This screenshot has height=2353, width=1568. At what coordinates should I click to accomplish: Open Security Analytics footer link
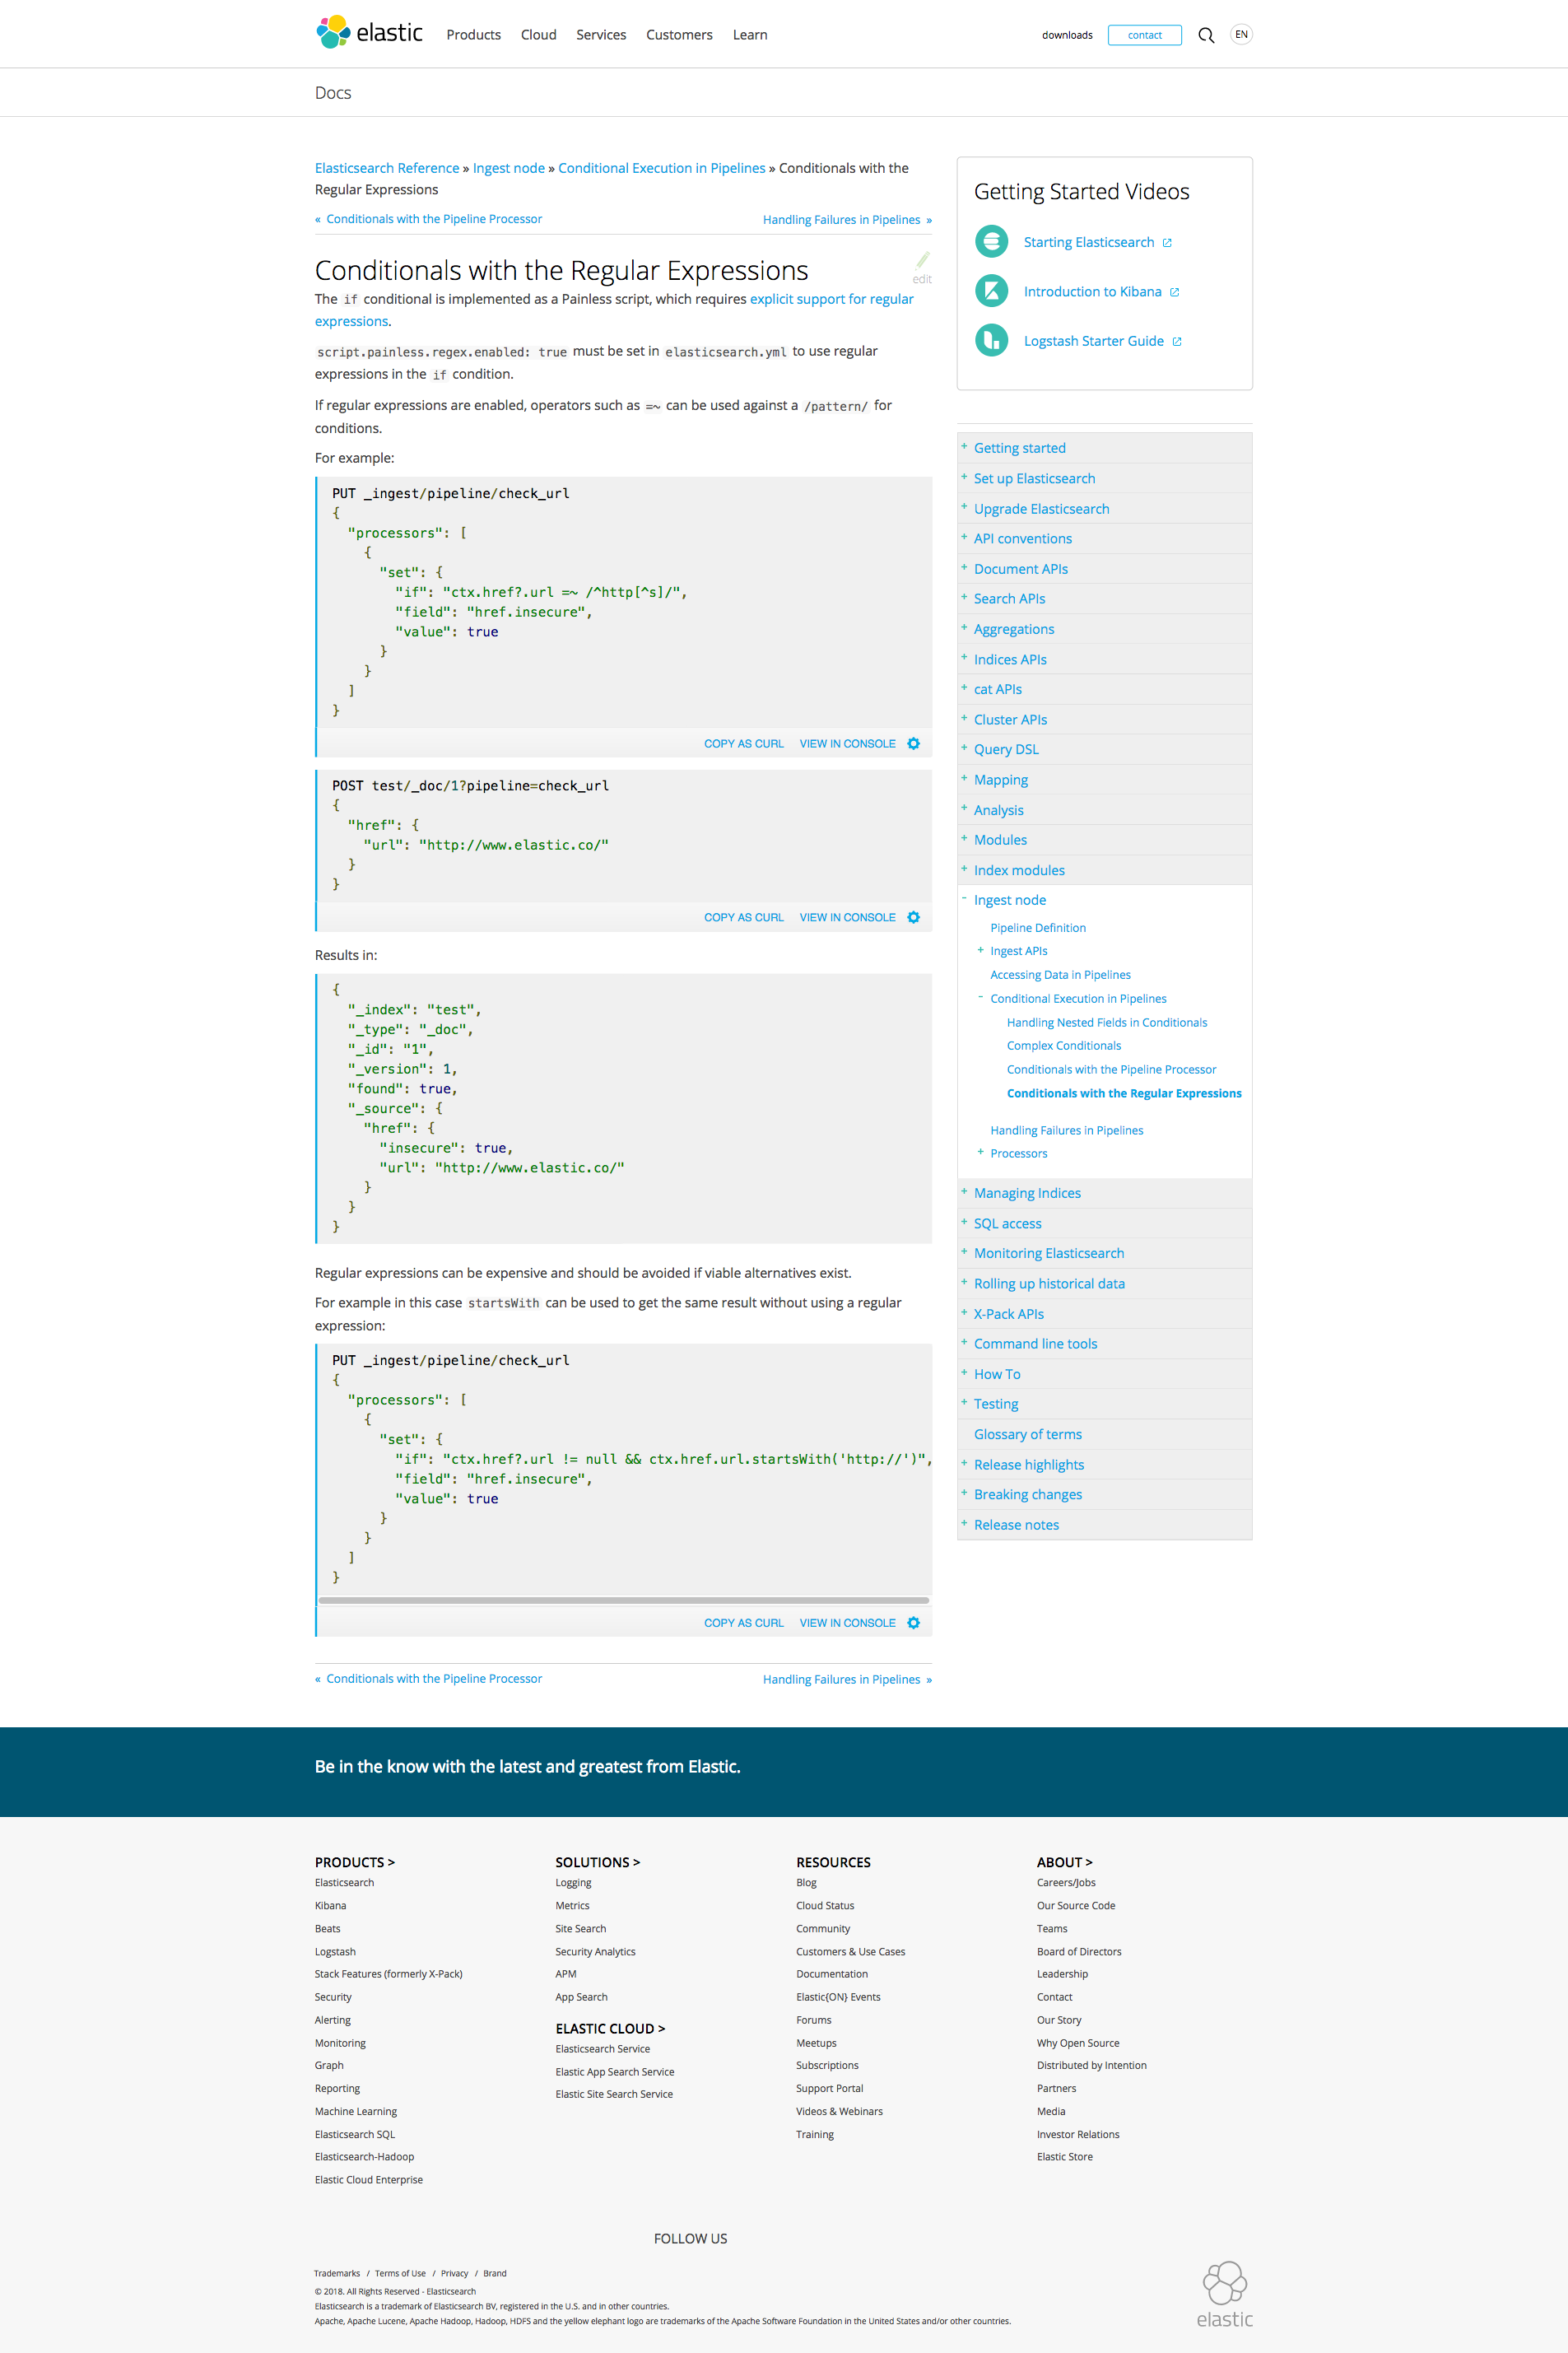point(595,1951)
